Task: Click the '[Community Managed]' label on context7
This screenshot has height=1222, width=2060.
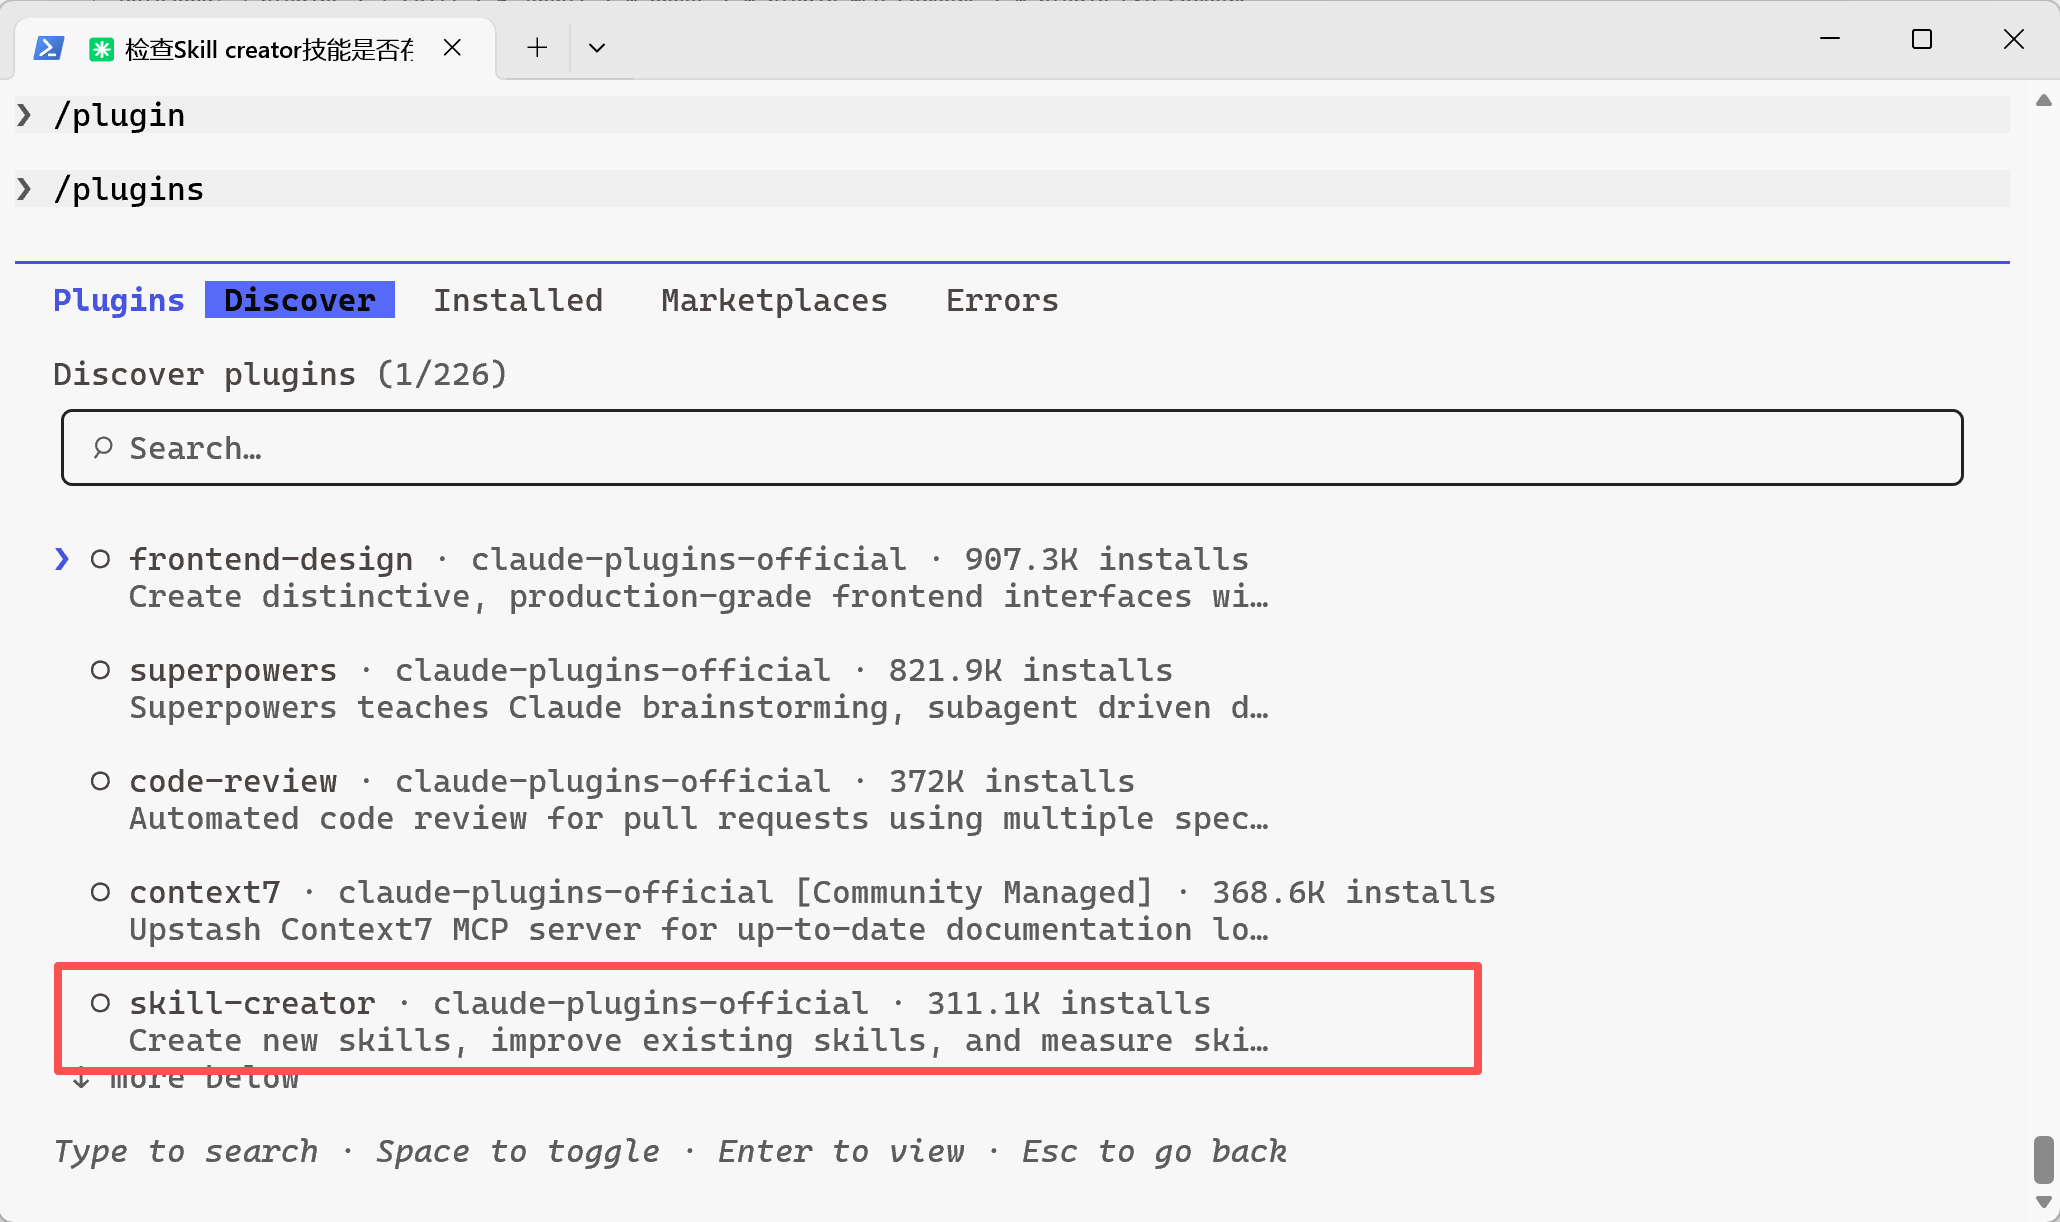Action: (x=974, y=892)
